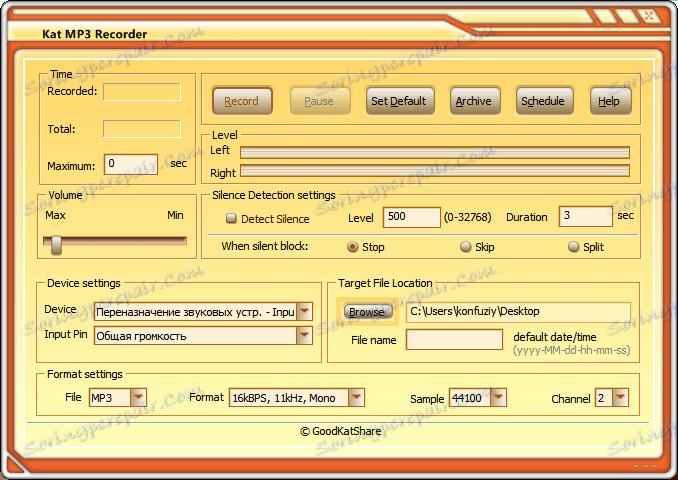Open the File type MP3 dropdown
Viewport: 678px width, 480px height.
(x=138, y=397)
